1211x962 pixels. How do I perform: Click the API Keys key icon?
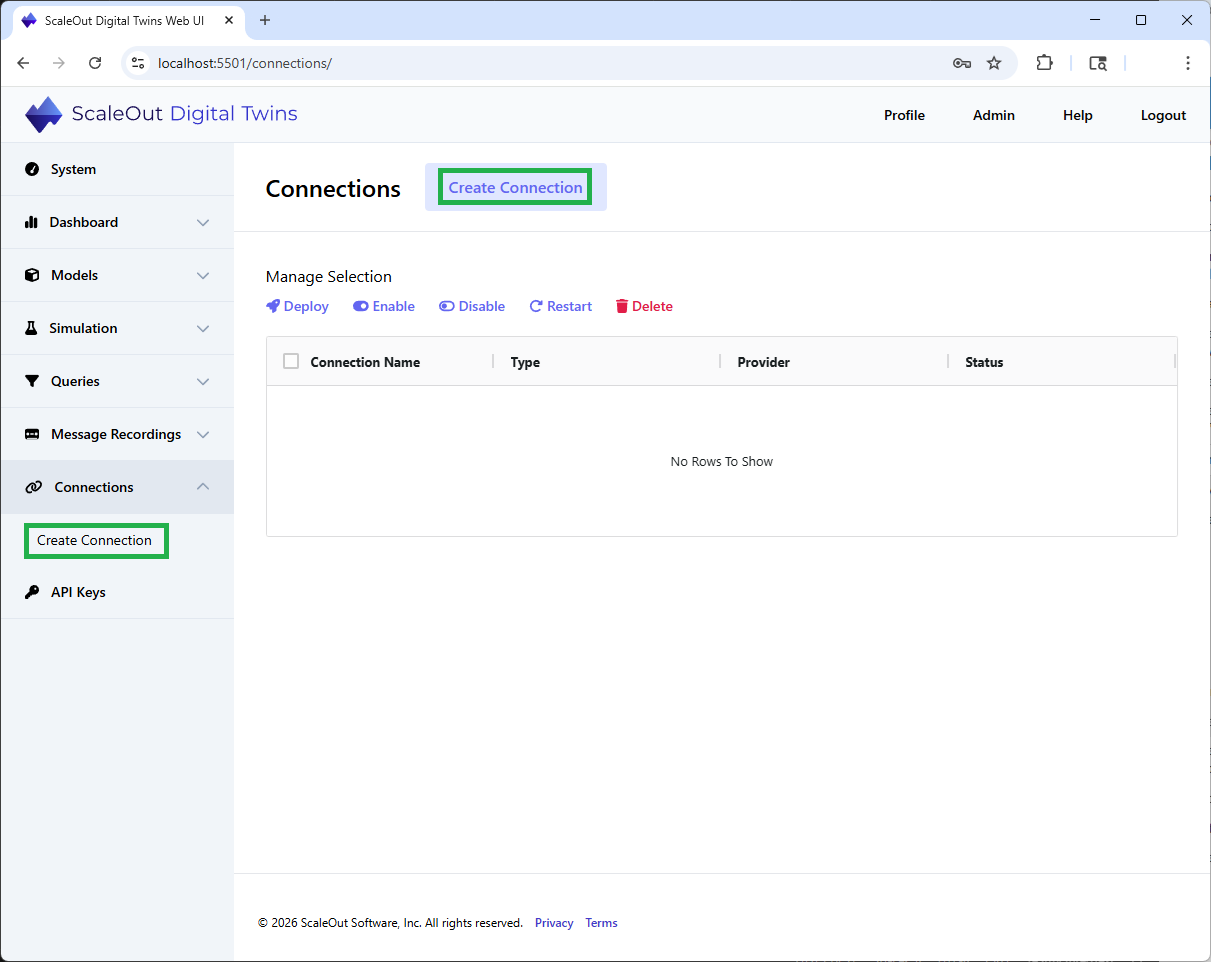32,592
